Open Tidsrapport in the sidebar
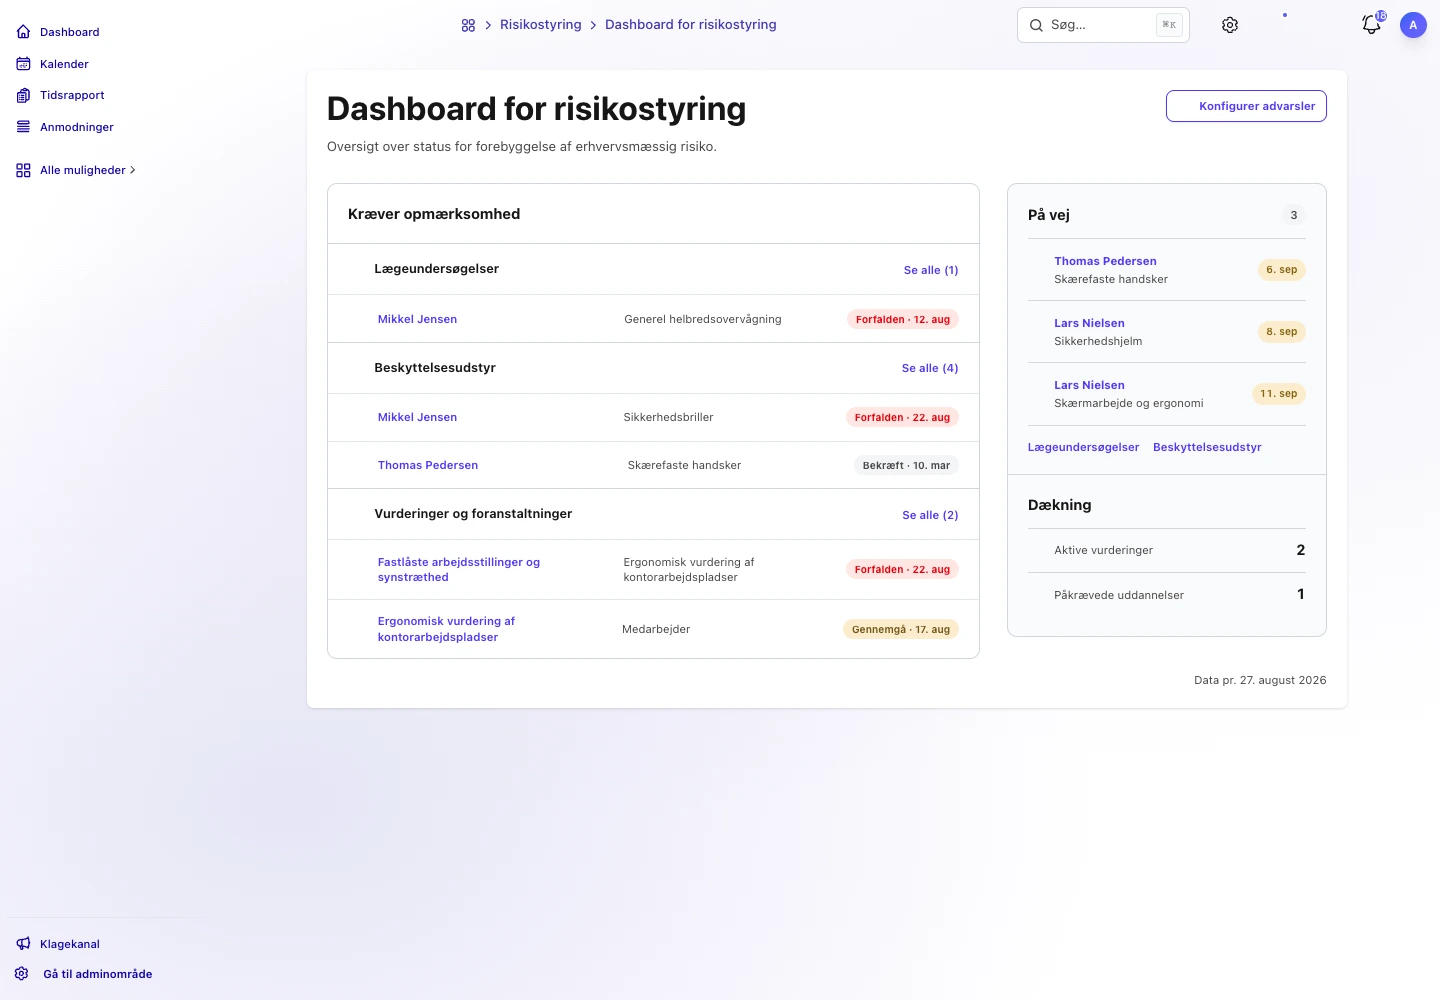Viewport: 1440px width, 1000px height. tap(72, 95)
